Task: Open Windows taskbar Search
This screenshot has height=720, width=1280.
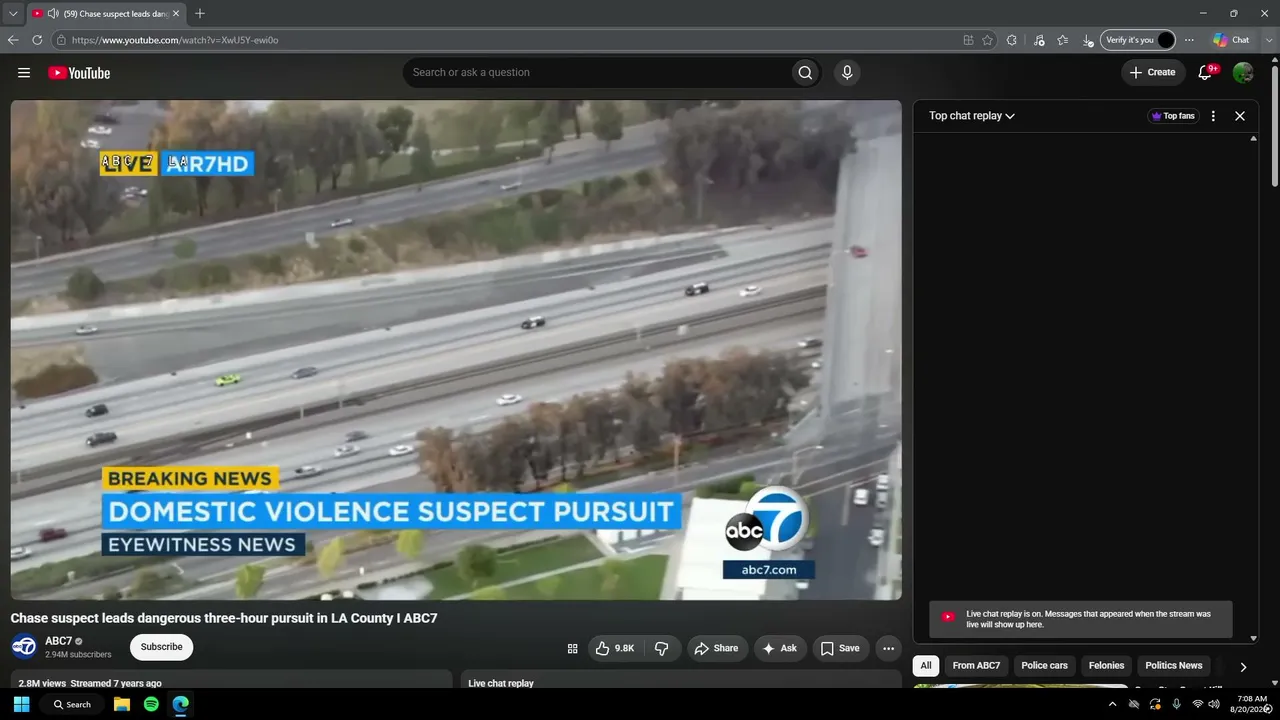Action: 72,704
